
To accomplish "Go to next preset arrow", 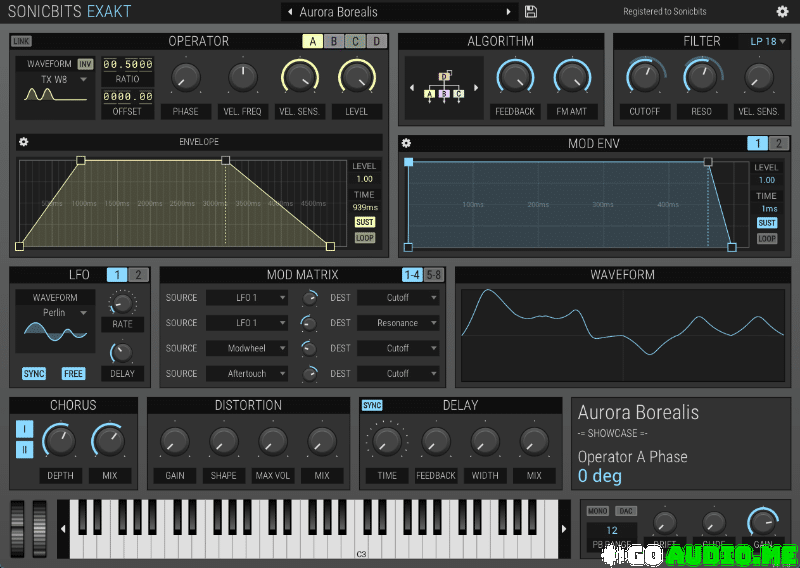I will coord(508,12).
